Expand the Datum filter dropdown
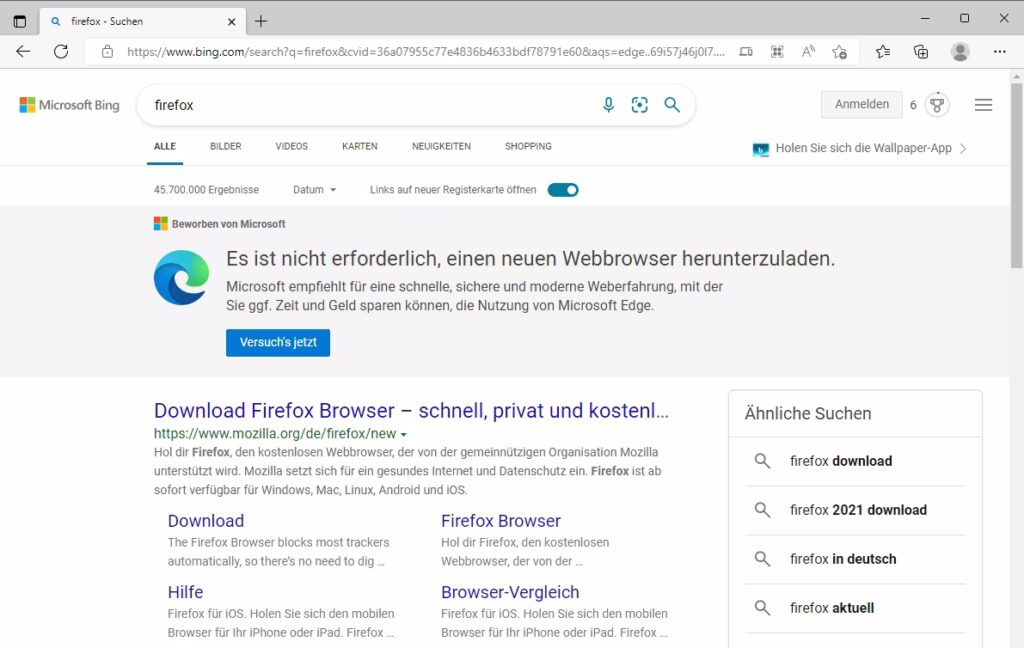Screen dimensions: 1024x648 click(x=314, y=190)
